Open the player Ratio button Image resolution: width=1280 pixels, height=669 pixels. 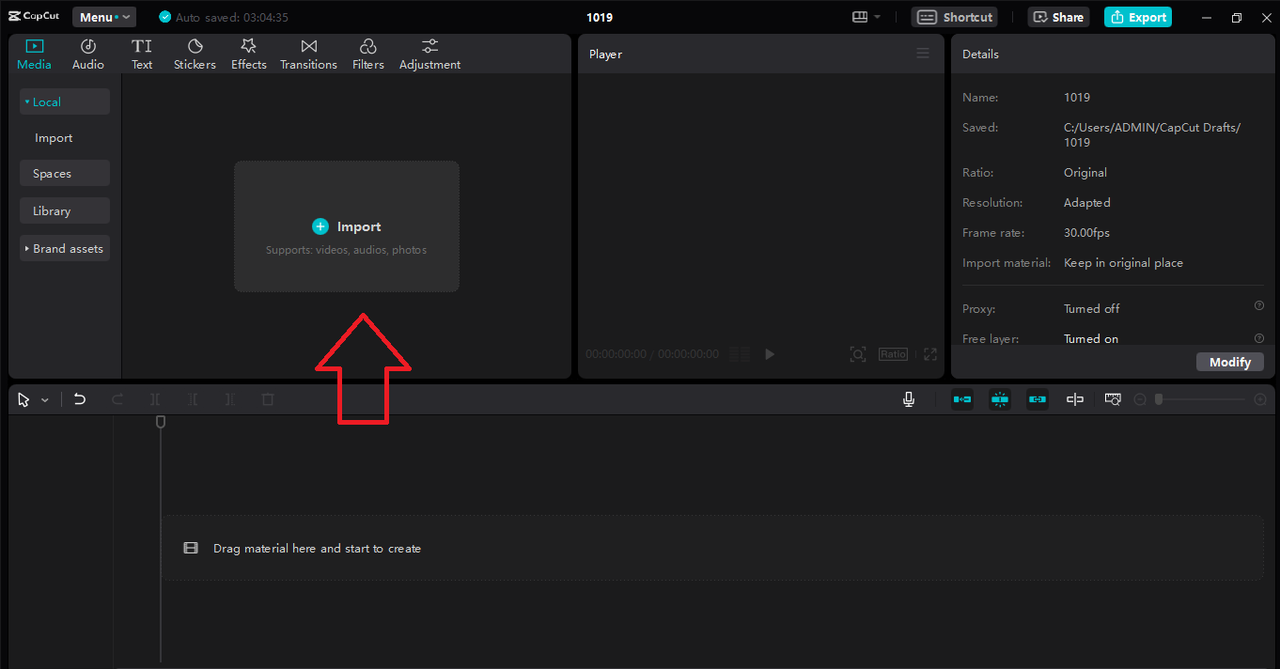coord(893,354)
